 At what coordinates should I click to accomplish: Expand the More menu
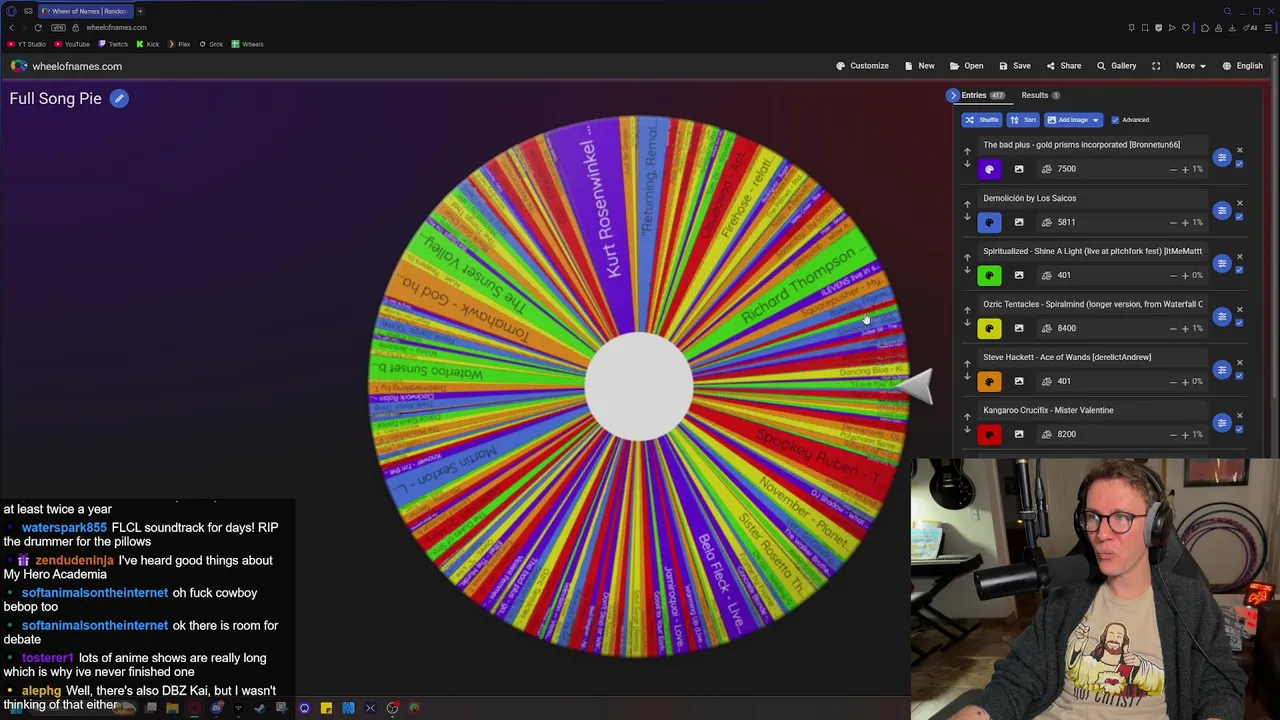[x=1190, y=66]
